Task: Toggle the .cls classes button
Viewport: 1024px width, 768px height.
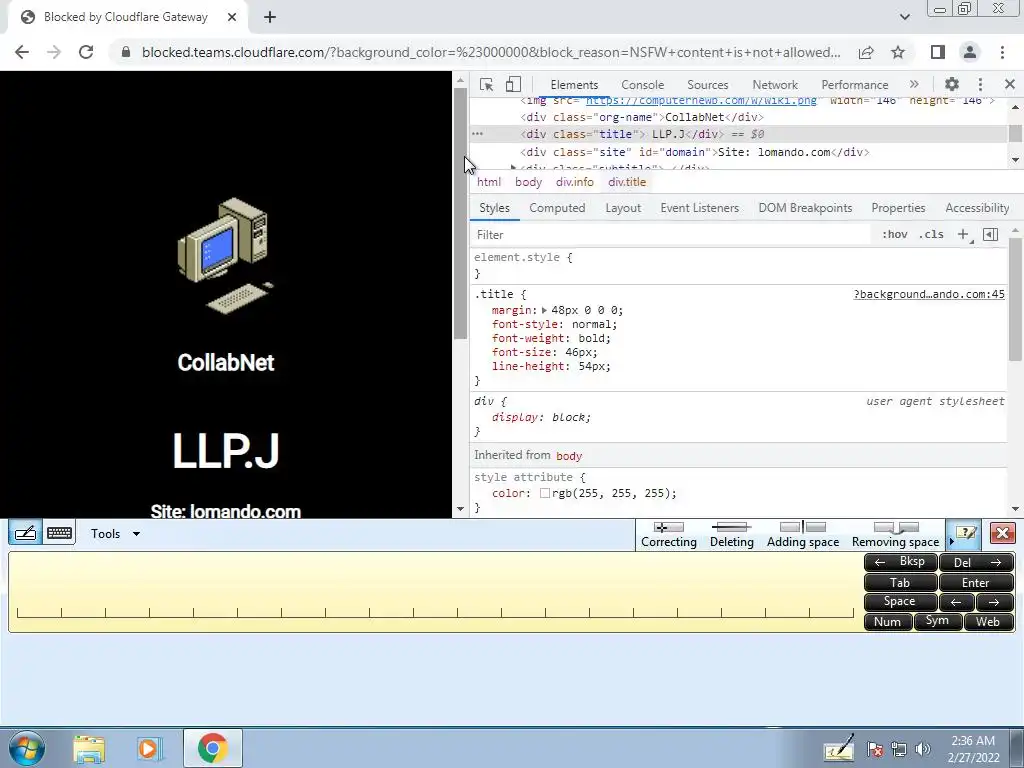Action: [x=931, y=234]
